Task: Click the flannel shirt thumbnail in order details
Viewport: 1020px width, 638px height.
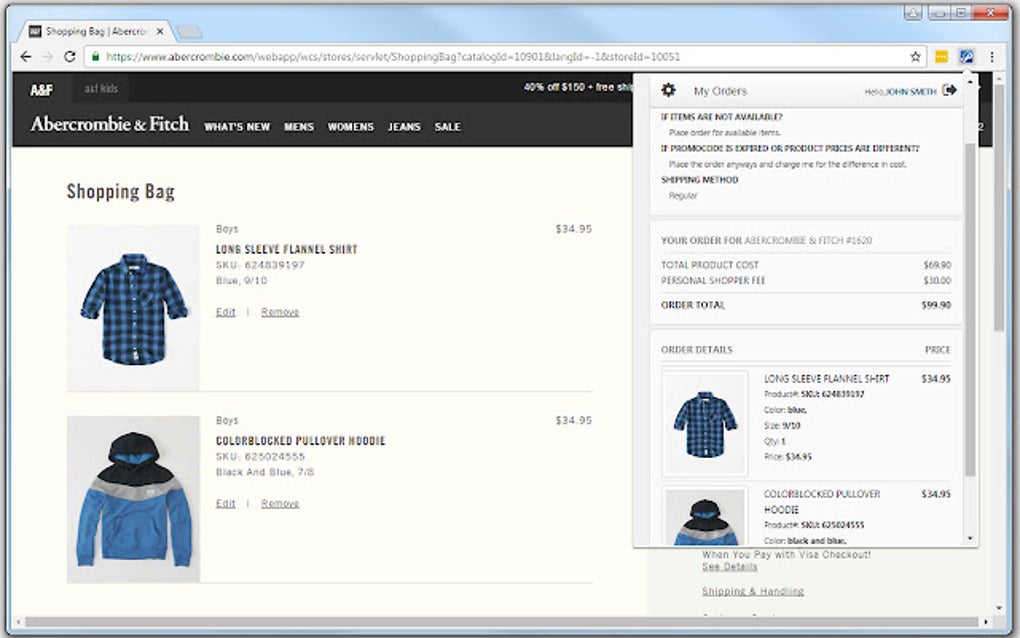Action: [x=704, y=421]
